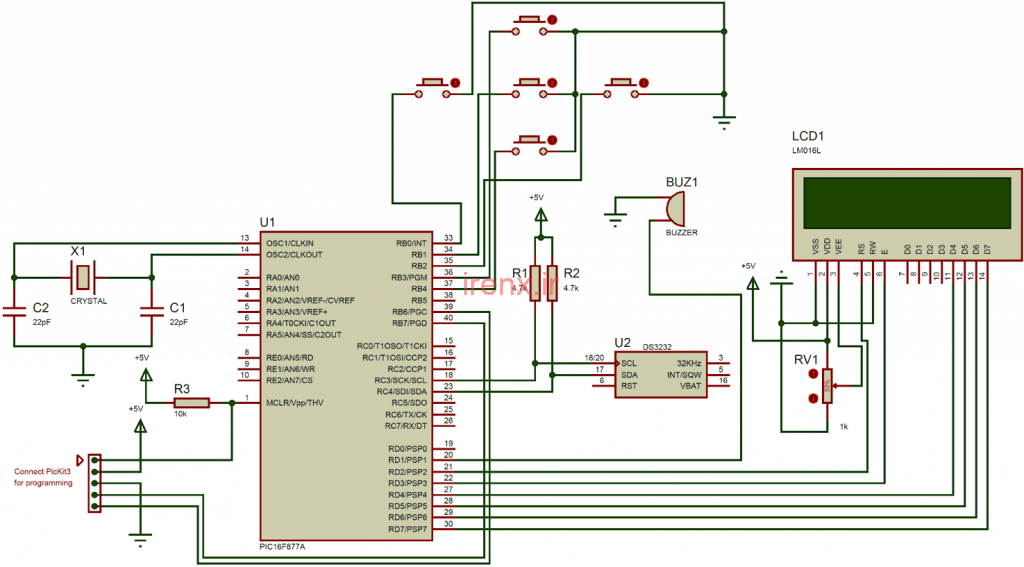Click the upper red arrow on RV1
The width and height of the screenshot is (1024, 567).
tap(811, 376)
